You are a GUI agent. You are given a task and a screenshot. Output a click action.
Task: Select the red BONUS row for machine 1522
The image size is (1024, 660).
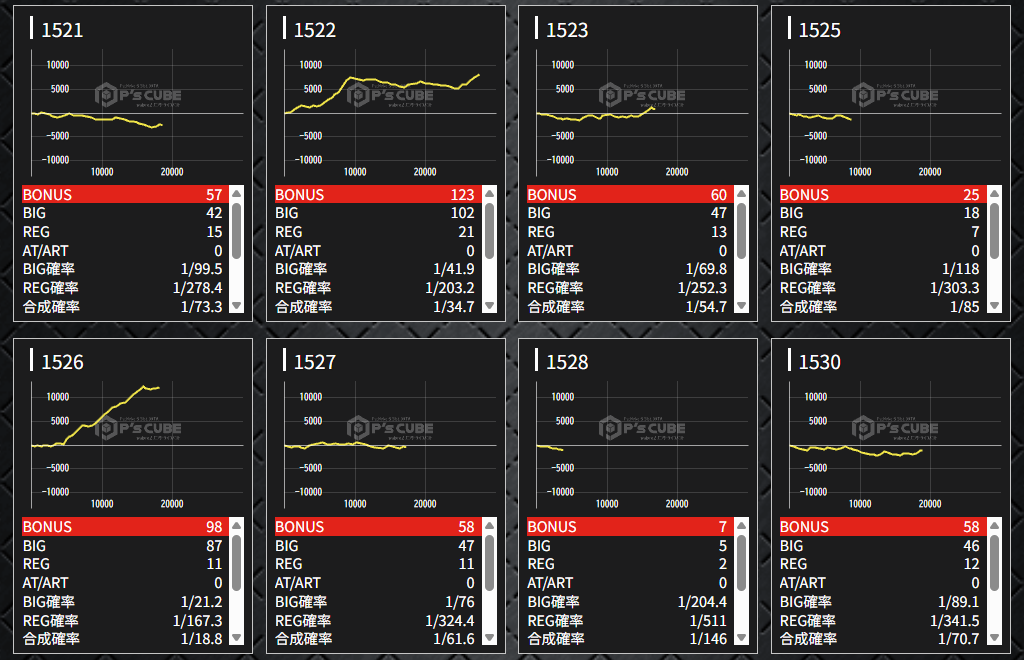click(375, 195)
